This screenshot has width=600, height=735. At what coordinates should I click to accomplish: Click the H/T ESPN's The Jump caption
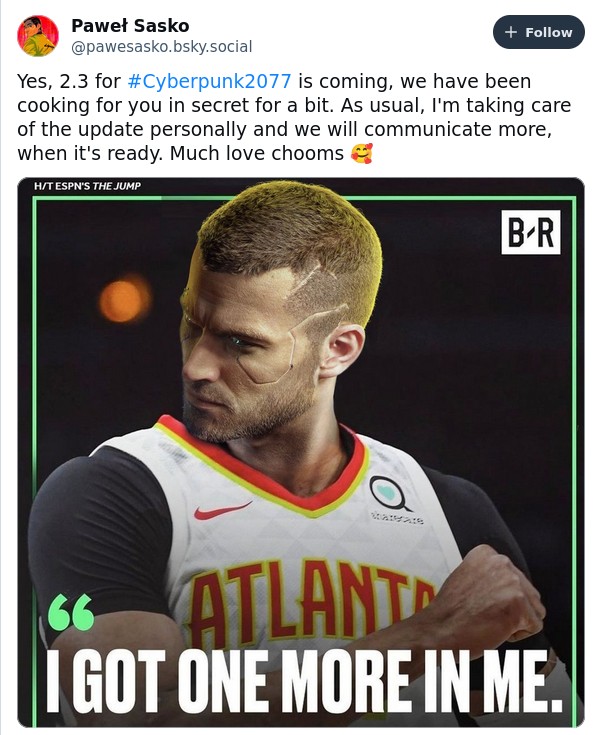pyautogui.click(x=88, y=186)
